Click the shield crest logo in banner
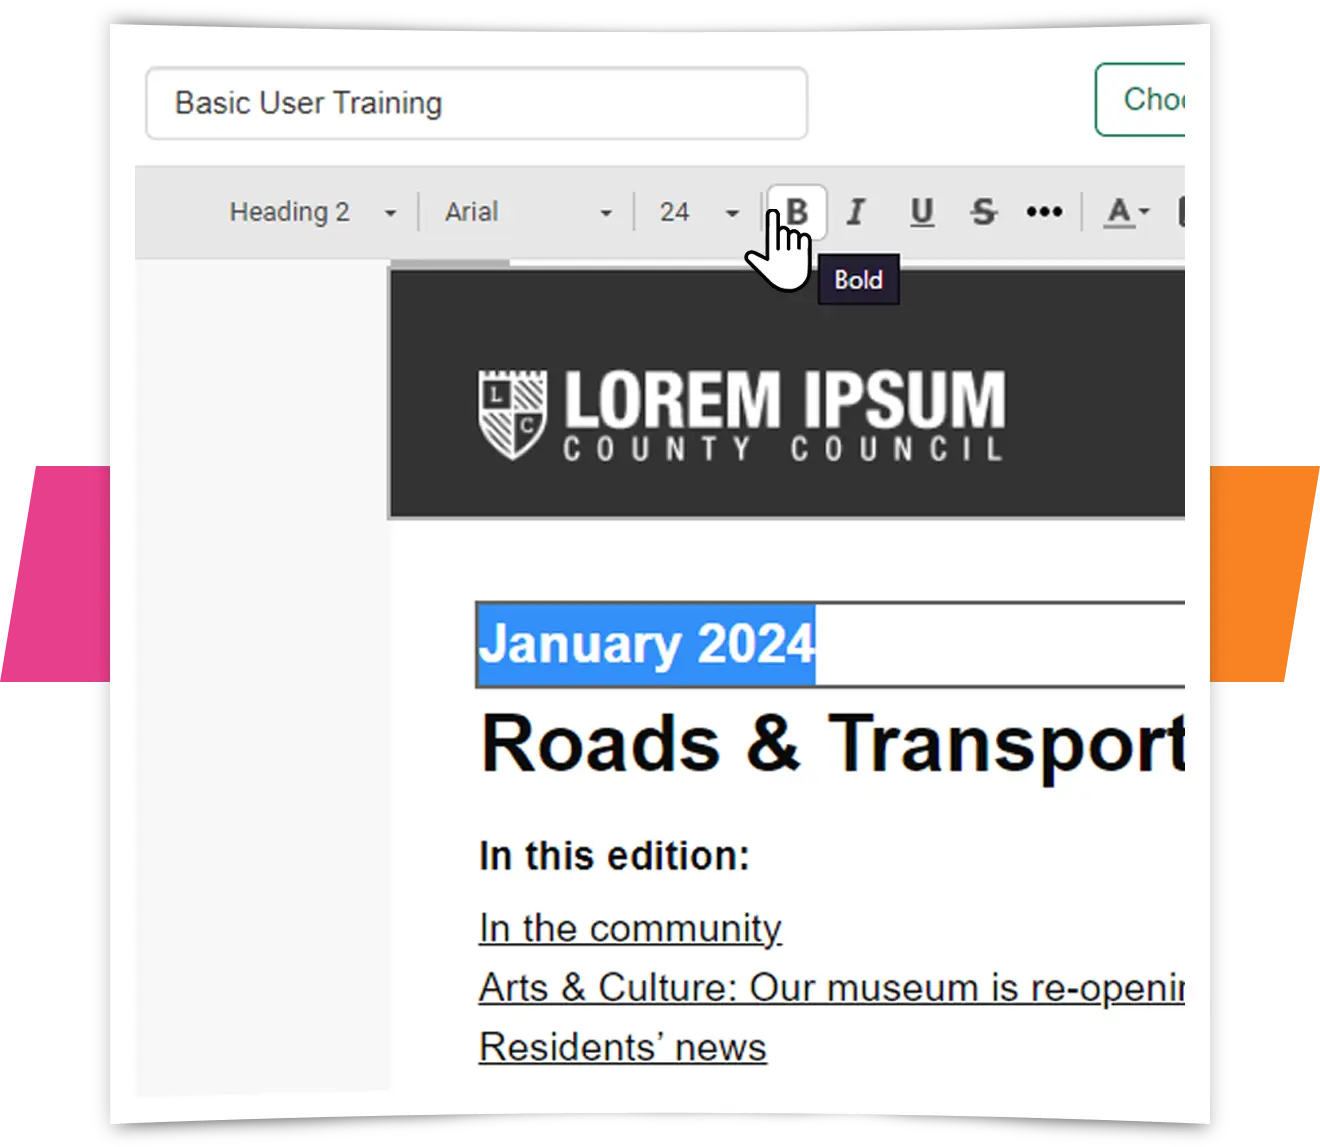 [512, 414]
